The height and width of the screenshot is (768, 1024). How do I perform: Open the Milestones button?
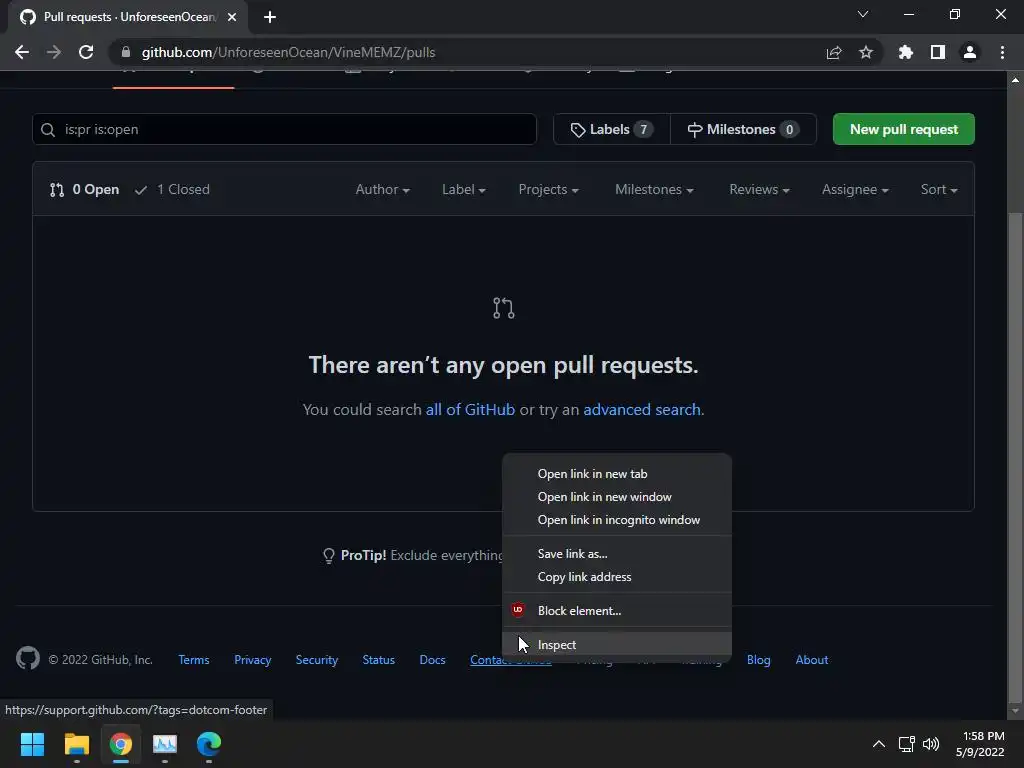(x=743, y=129)
